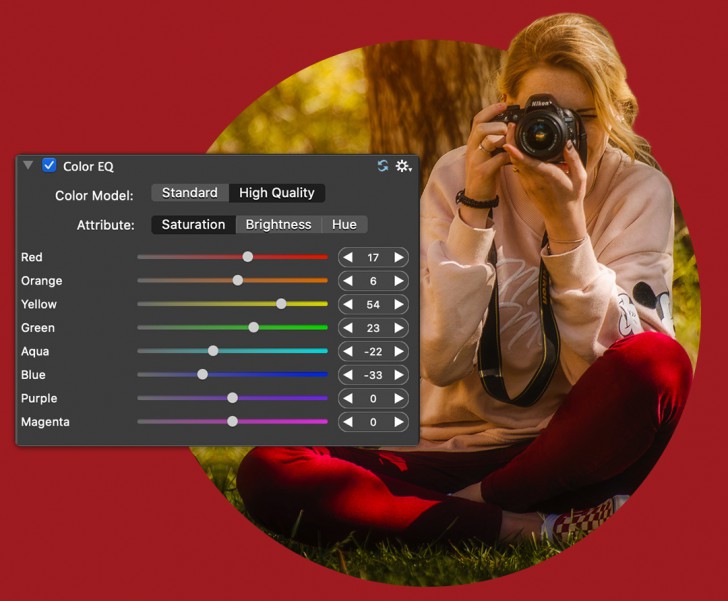Click the Red slider handle
This screenshot has height=601, width=728.
(248, 257)
